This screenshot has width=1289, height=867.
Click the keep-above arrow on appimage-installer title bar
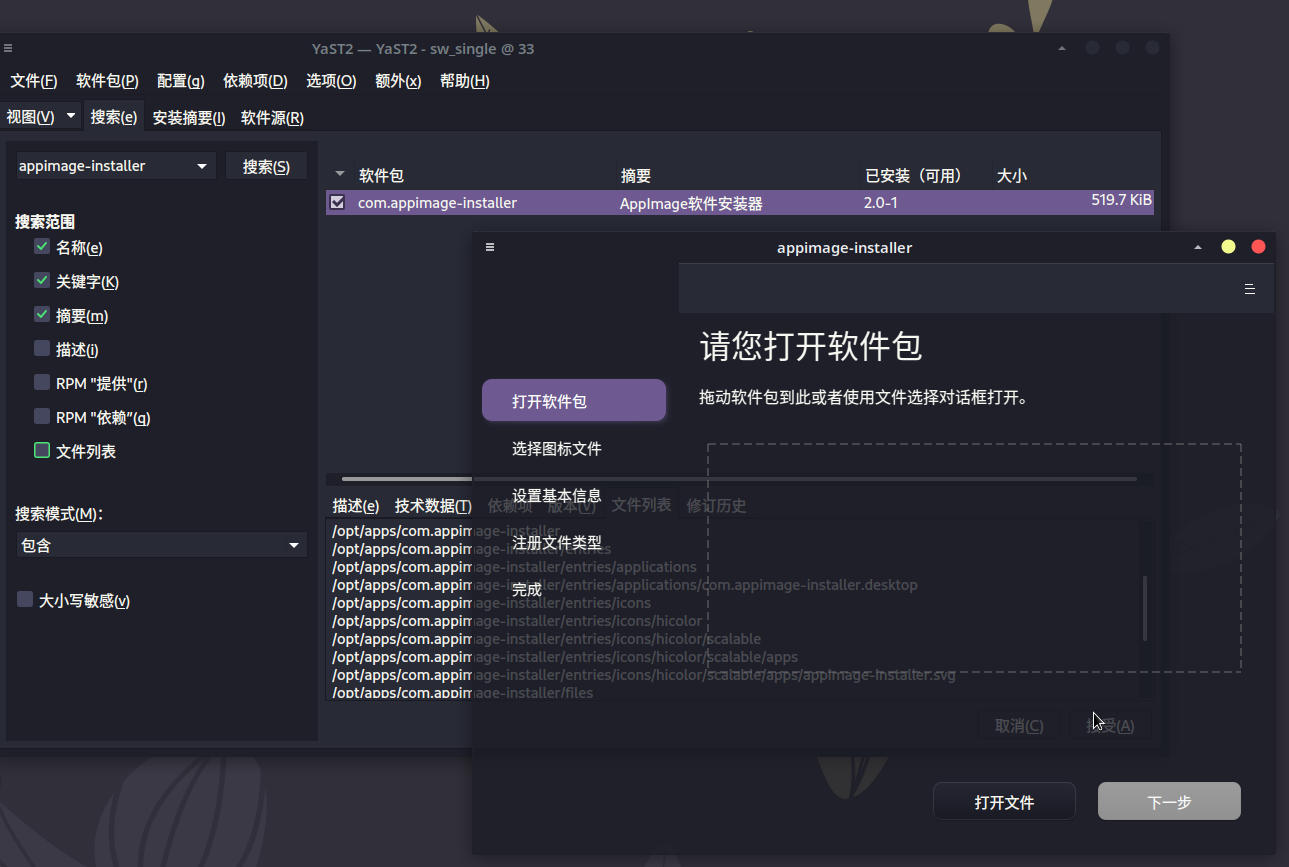click(x=1198, y=247)
